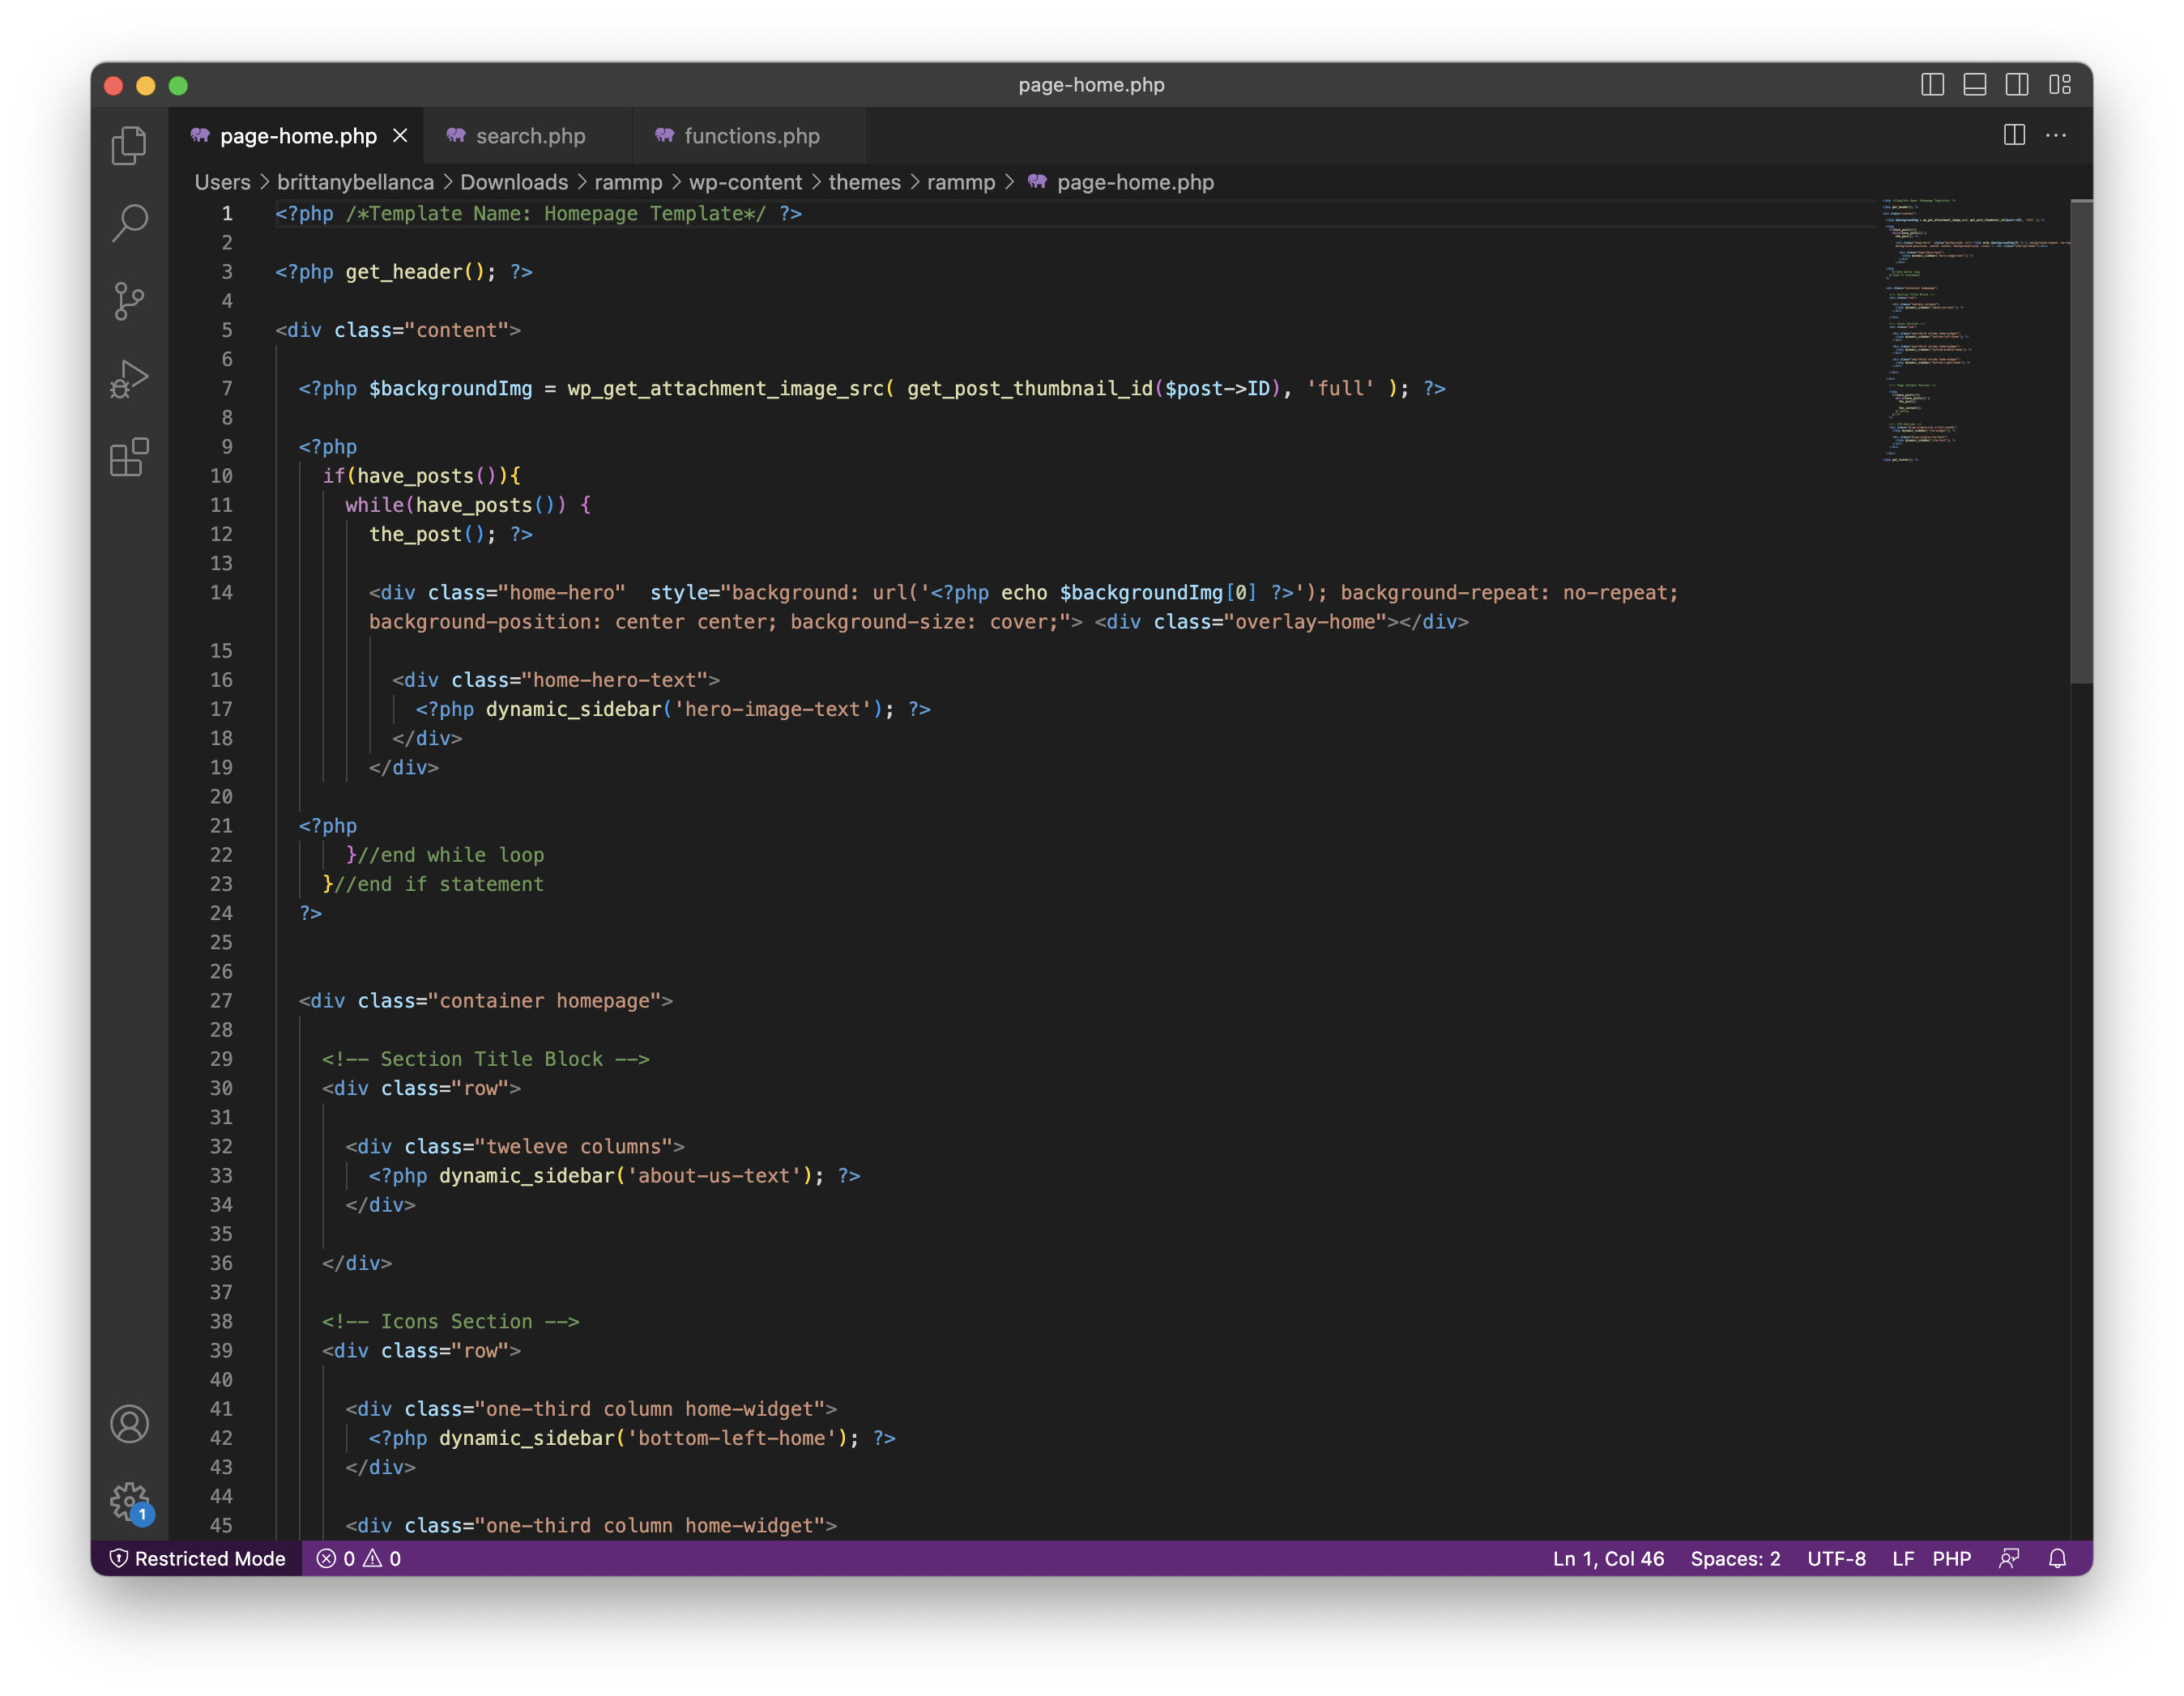Open the Run and Debug view
Viewport: 2184px width, 1696px height.
tap(129, 379)
